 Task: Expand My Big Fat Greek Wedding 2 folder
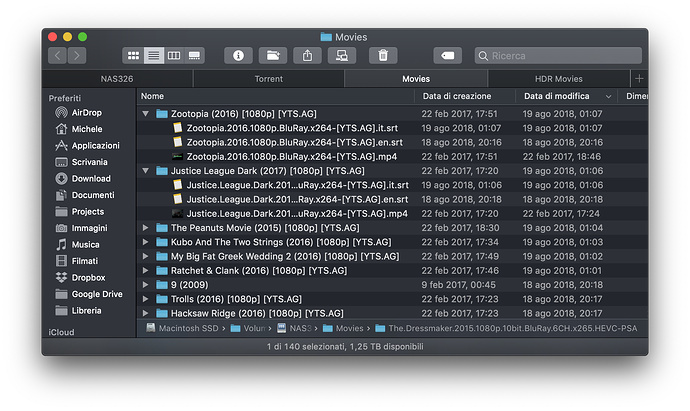146,256
